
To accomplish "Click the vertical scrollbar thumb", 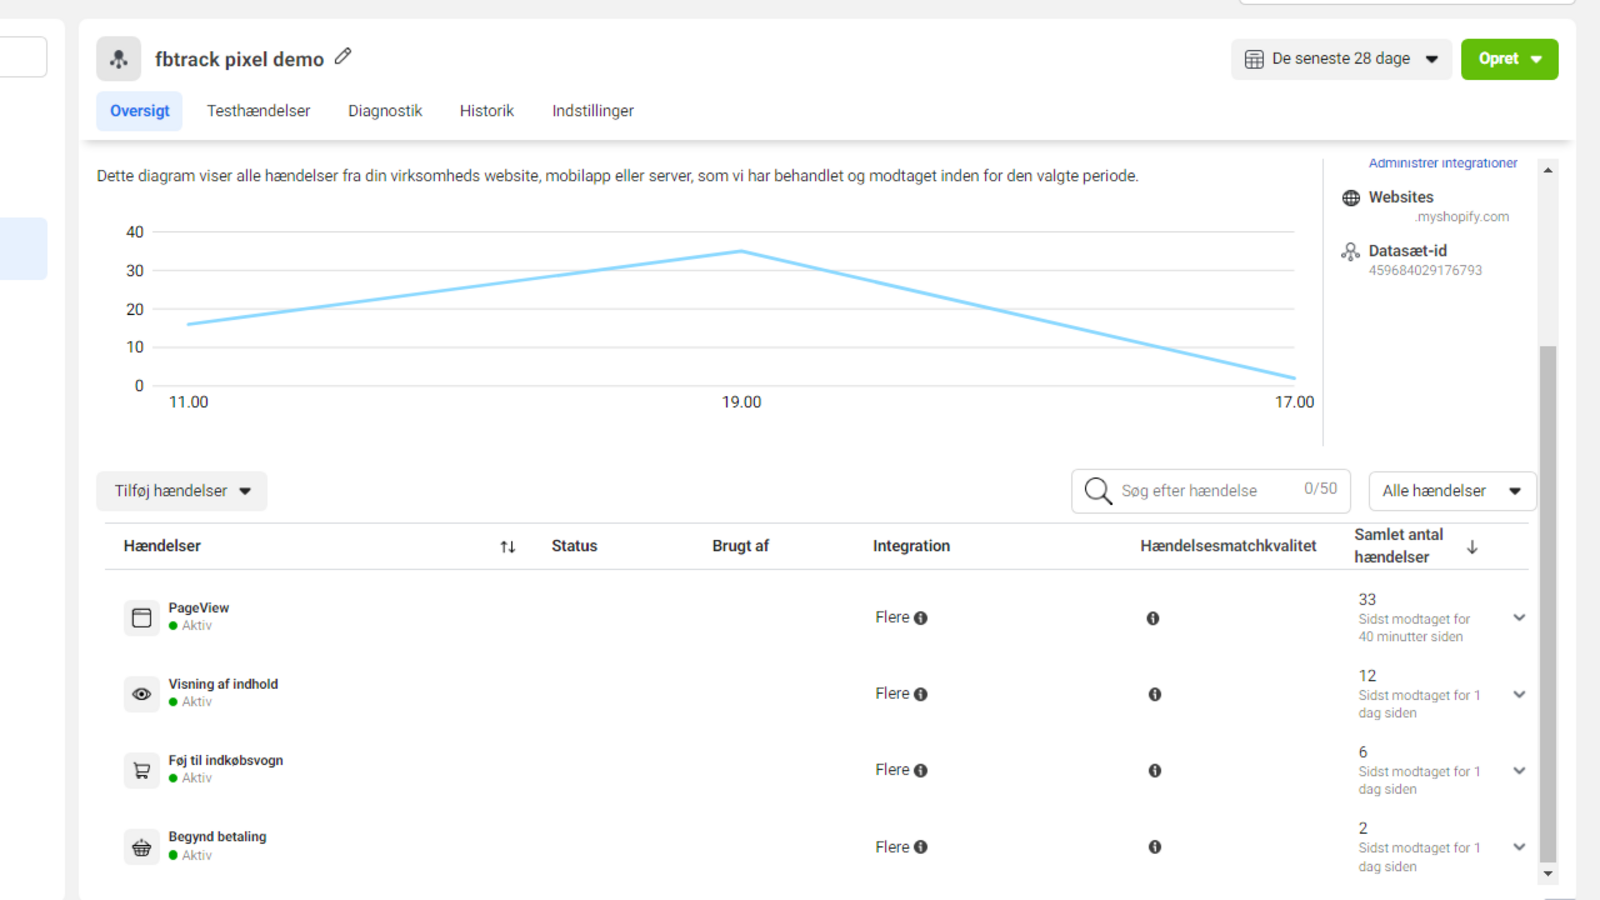I will [x=1548, y=603].
